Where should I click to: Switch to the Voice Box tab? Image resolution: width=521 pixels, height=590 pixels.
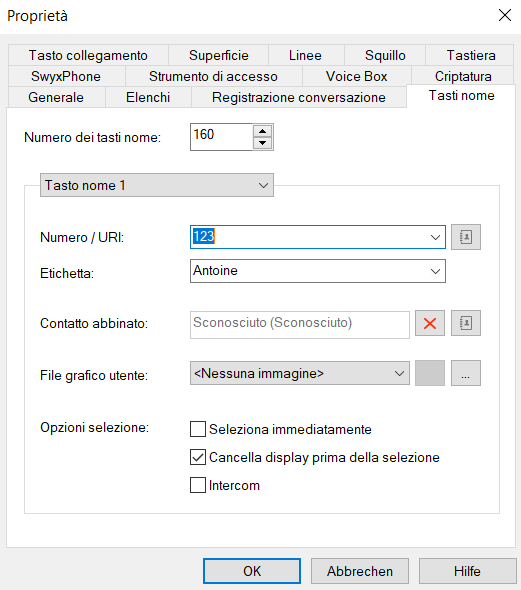[x=357, y=76]
